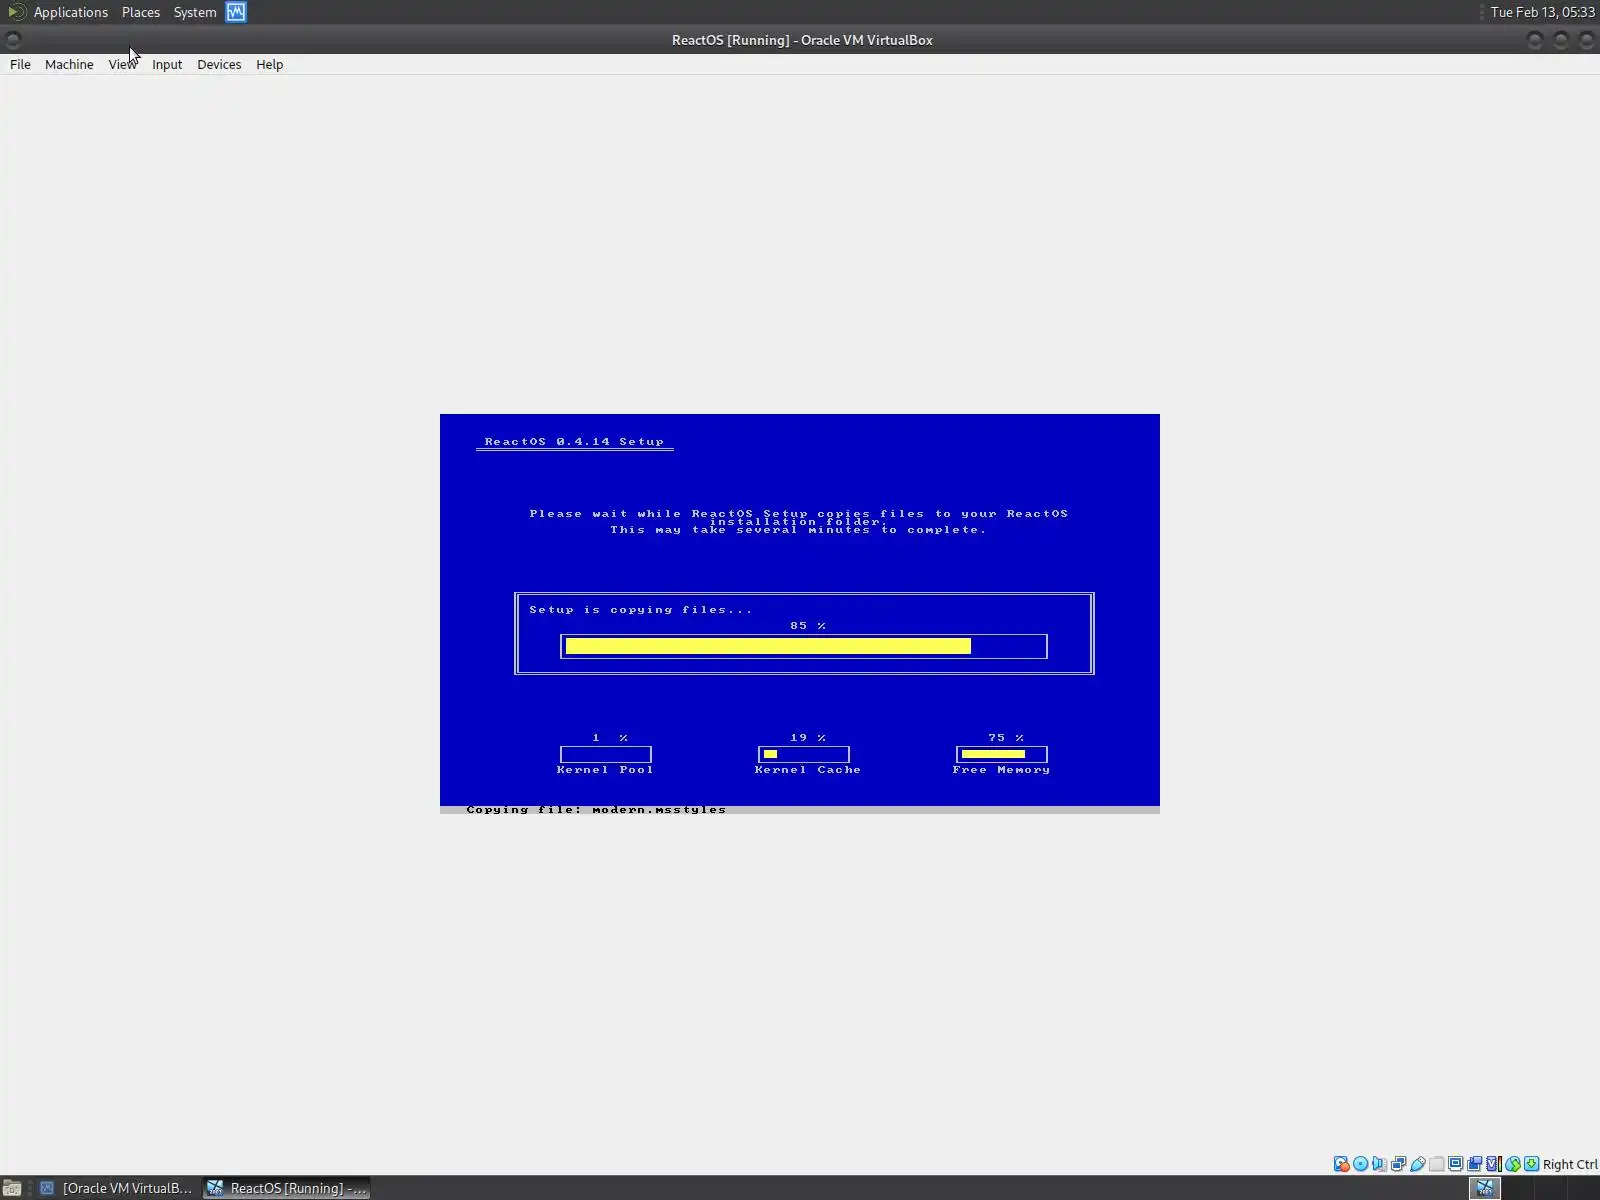Click the show desktop icon in bottom panel
This screenshot has height=1200, width=1600.
coord(12,1188)
